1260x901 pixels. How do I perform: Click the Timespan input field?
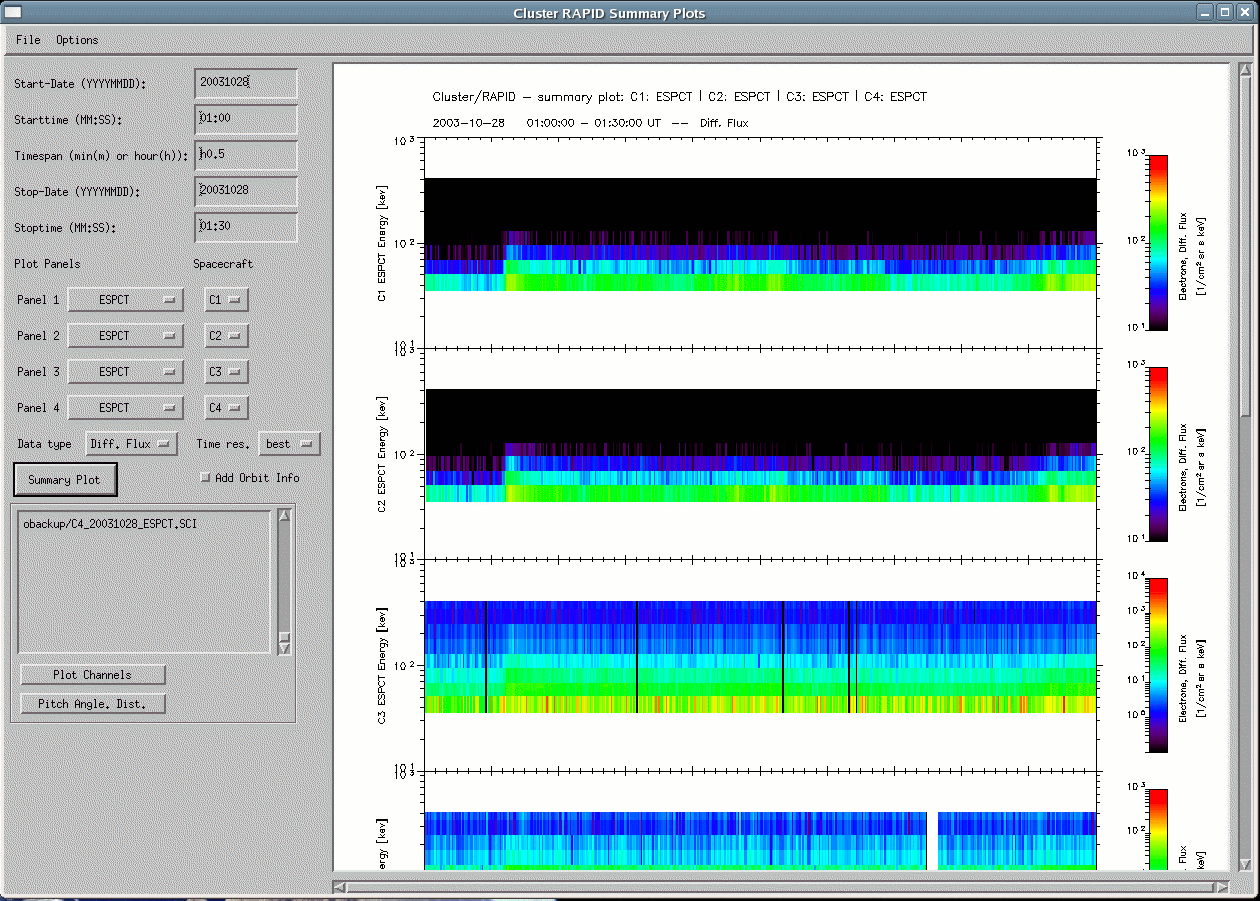point(246,155)
